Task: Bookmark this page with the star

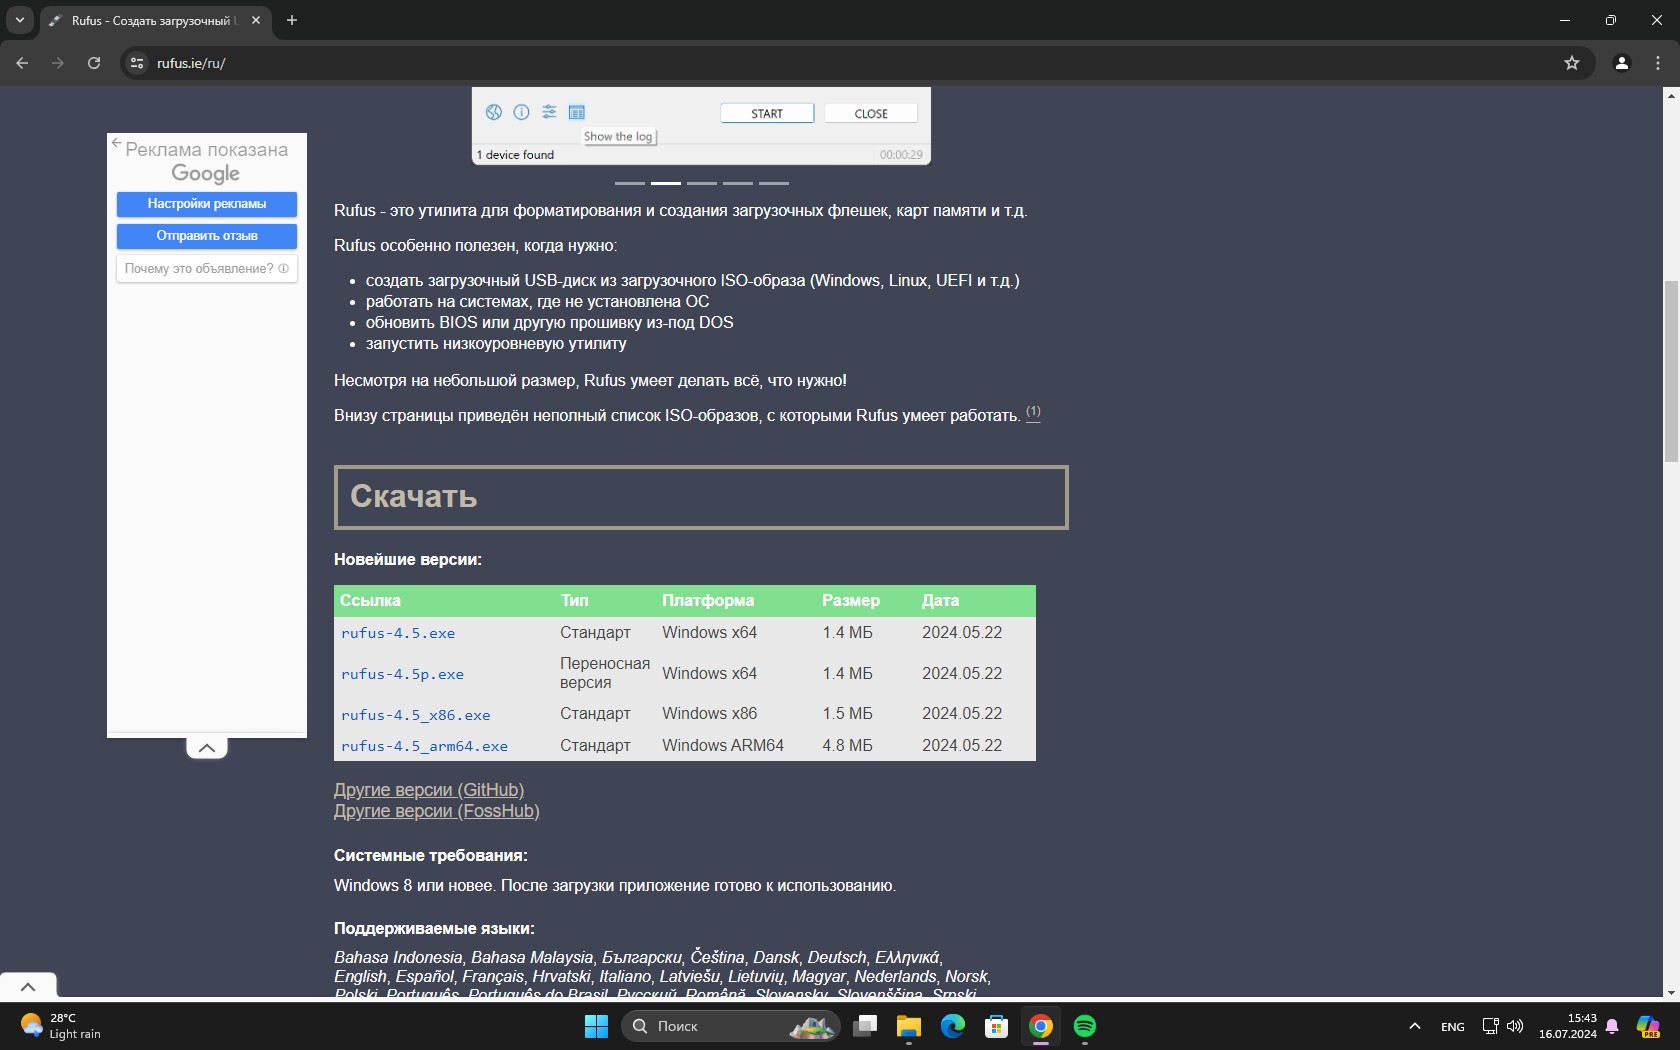Action: [1572, 63]
